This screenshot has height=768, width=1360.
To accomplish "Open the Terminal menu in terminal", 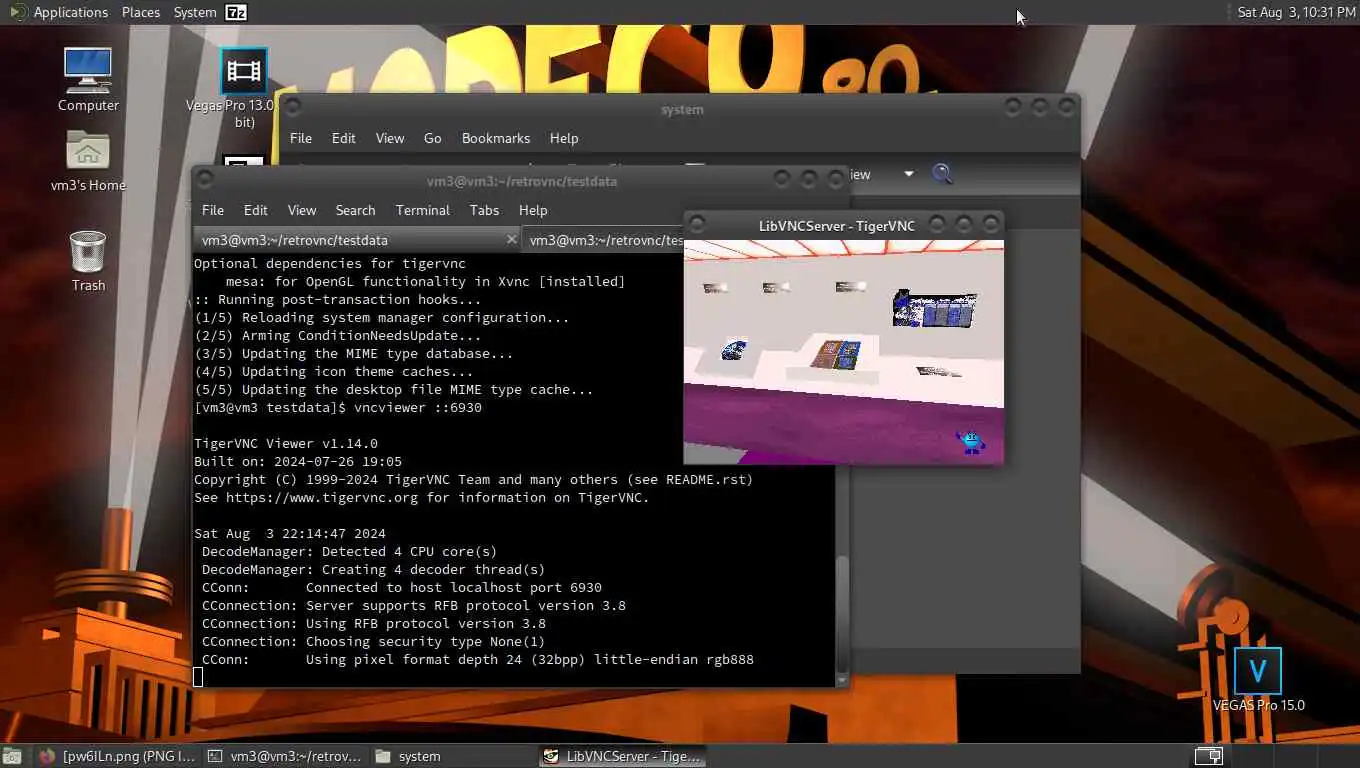I will (423, 210).
